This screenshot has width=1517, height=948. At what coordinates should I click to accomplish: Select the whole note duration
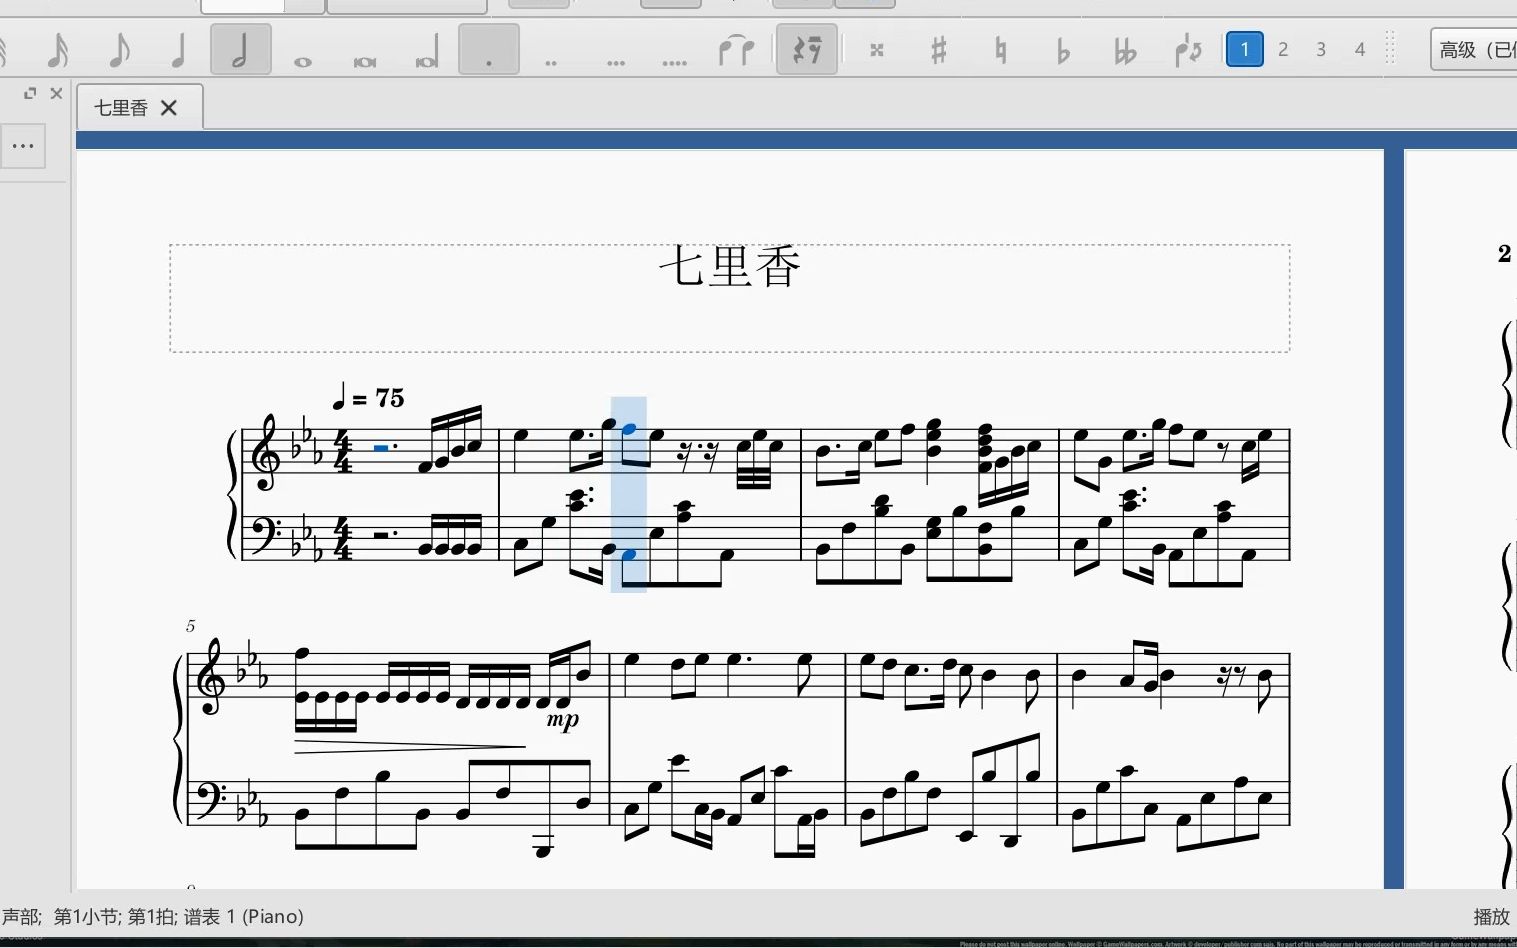(302, 60)
